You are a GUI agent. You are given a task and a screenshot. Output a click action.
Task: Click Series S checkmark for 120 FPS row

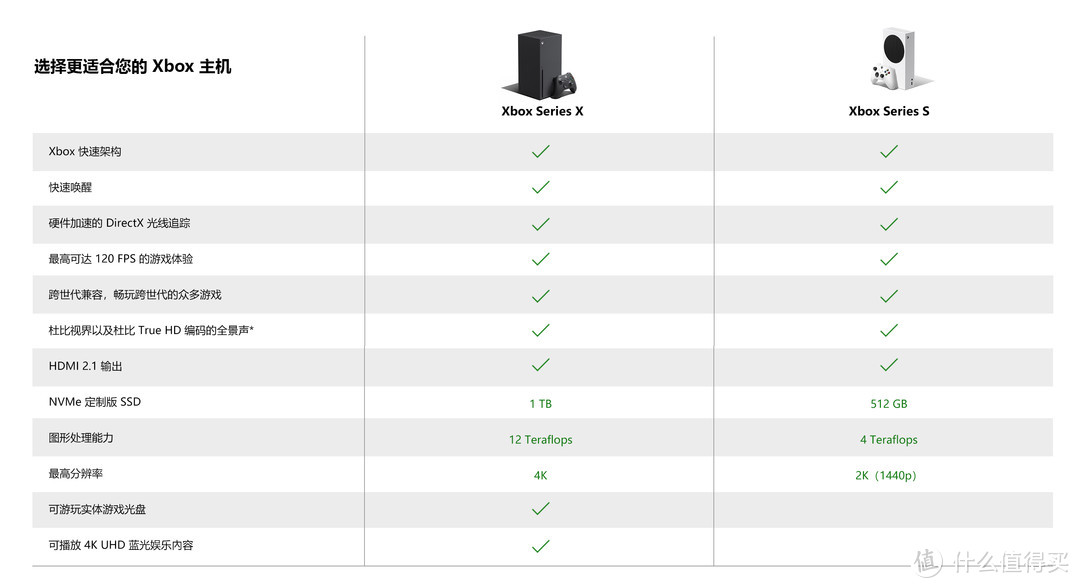click(889, 259)
